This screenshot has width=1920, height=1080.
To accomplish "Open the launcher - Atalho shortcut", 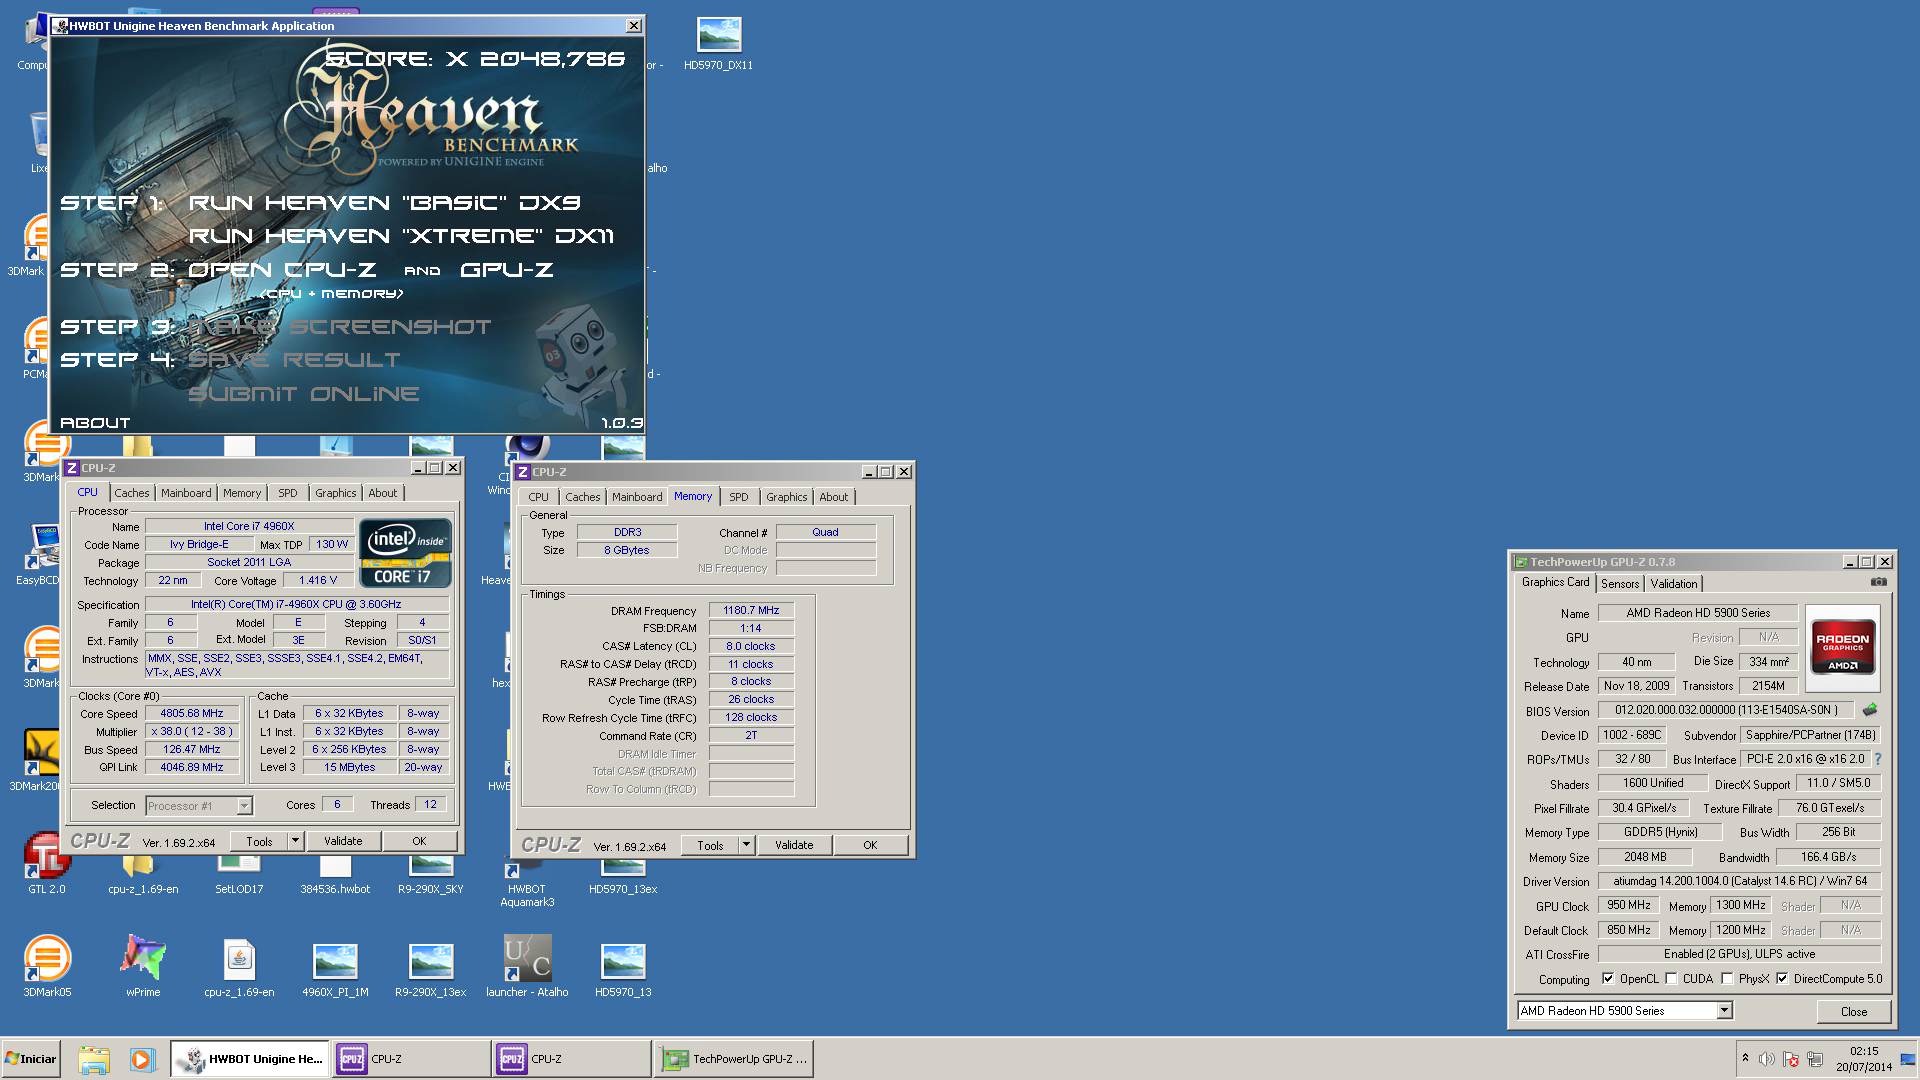I will pyautogui.click(x=527, y=966).
